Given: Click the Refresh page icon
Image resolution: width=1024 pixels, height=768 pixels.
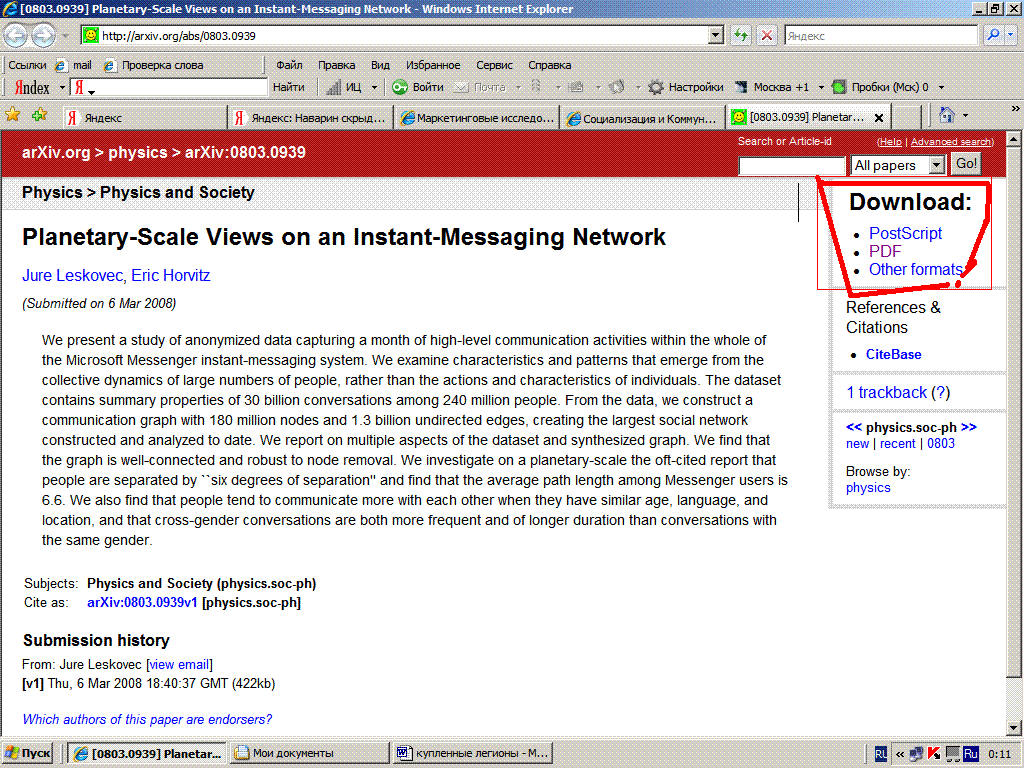Looking at the screenshot, I should 741,35.
